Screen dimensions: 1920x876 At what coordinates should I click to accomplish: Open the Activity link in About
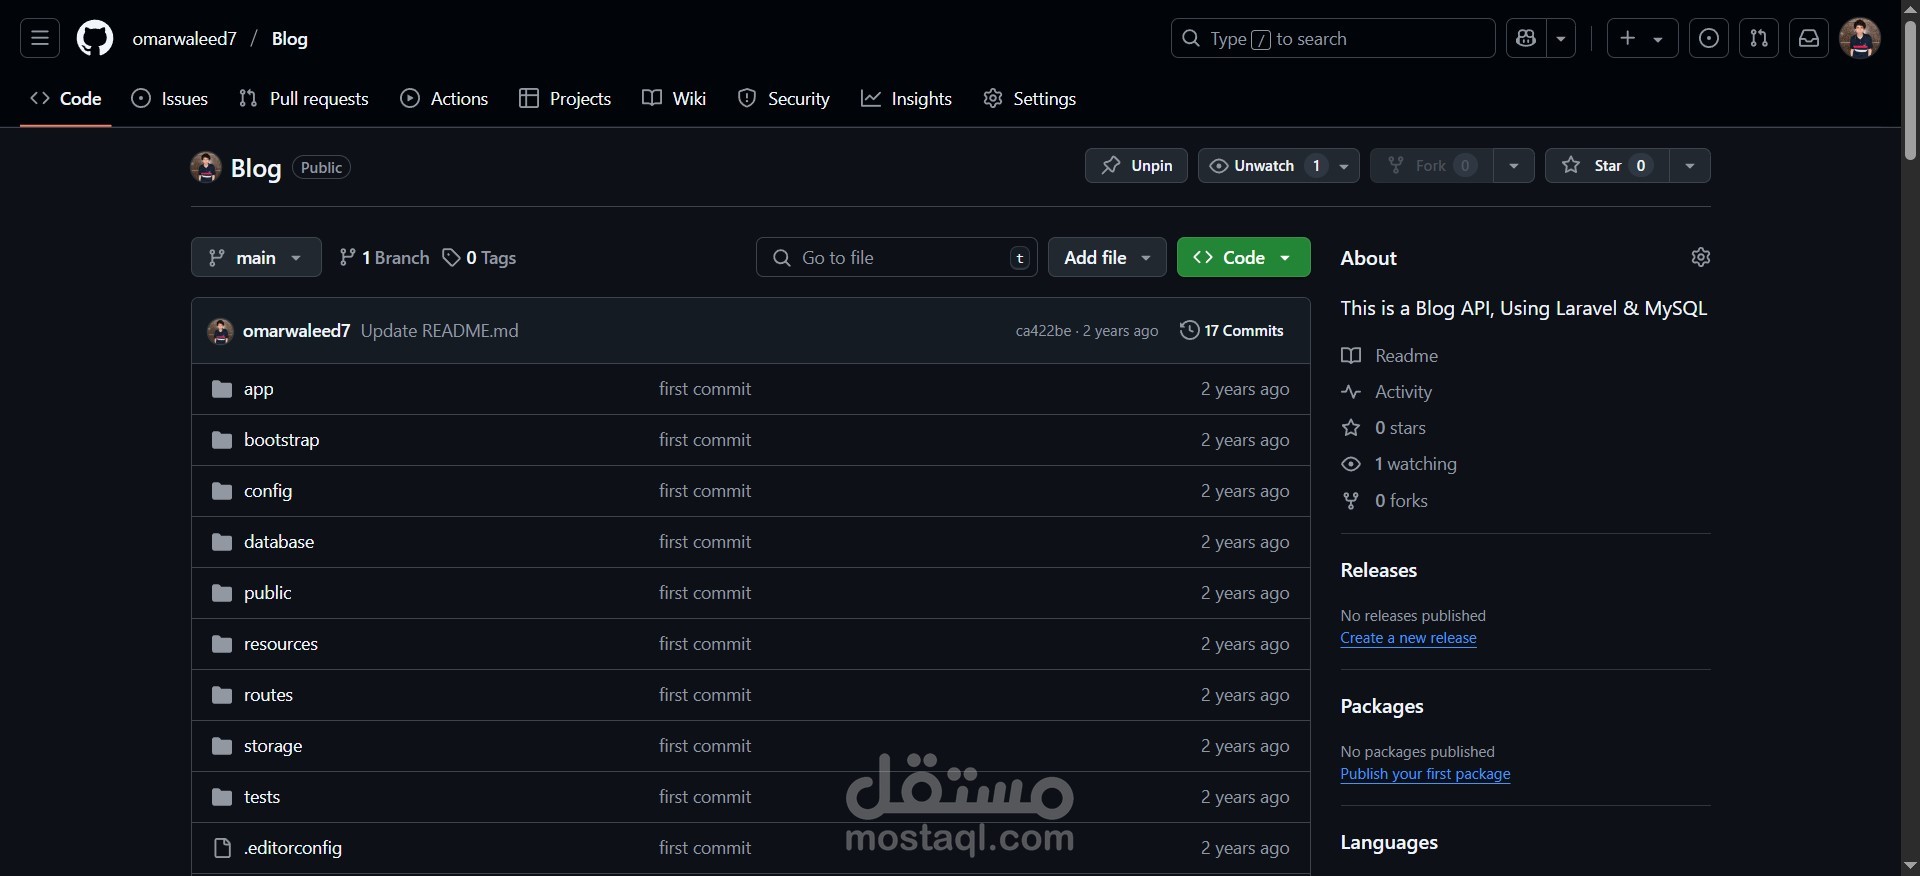pyautogui.click(x=1387, y=392)
